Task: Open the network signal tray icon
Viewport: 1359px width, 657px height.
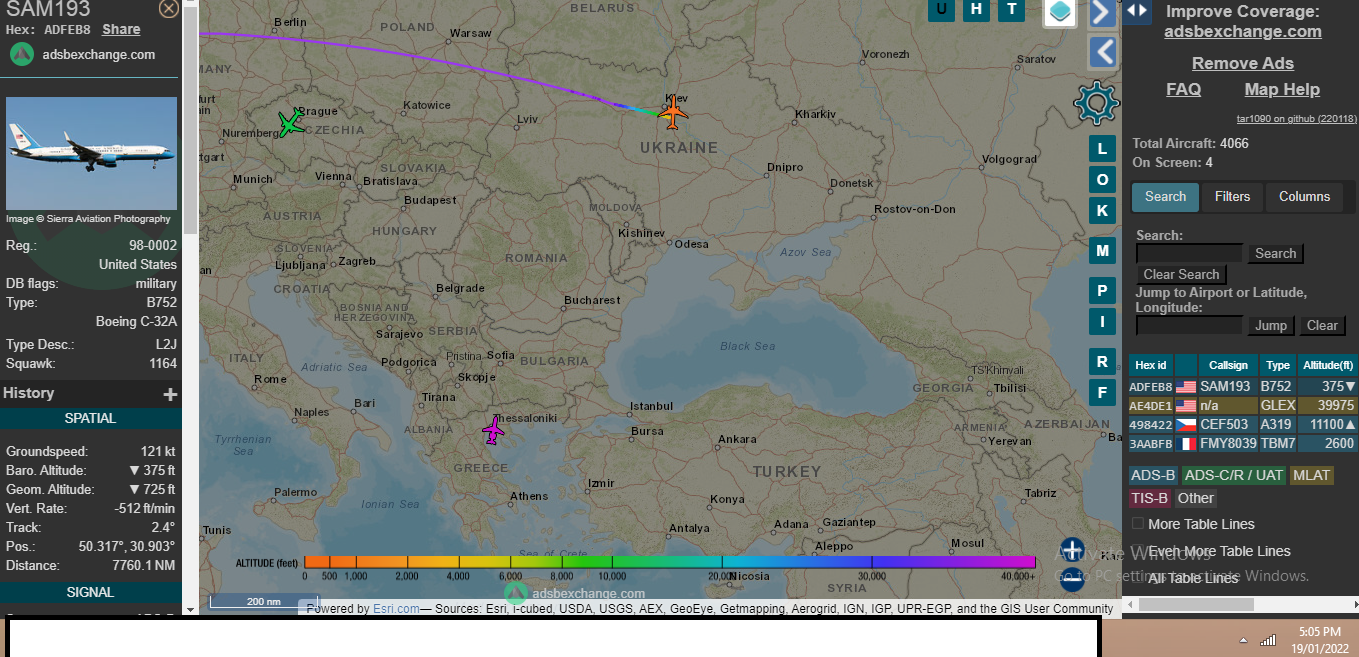Action: coord(1268,640)
